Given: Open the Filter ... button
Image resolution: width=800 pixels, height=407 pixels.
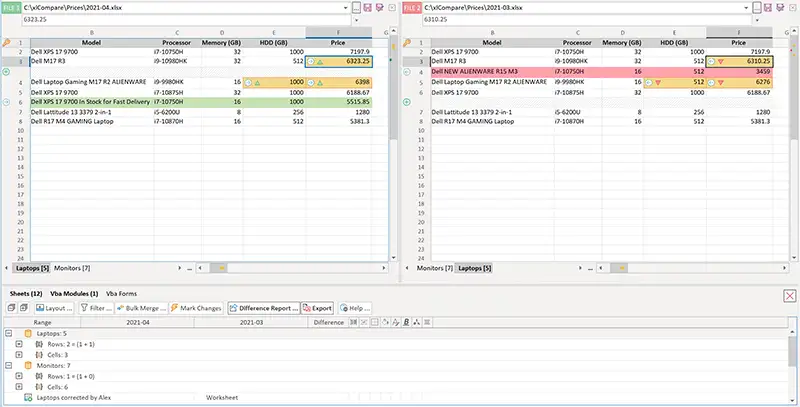Looking at the screenshot, I should pos(96,308).
